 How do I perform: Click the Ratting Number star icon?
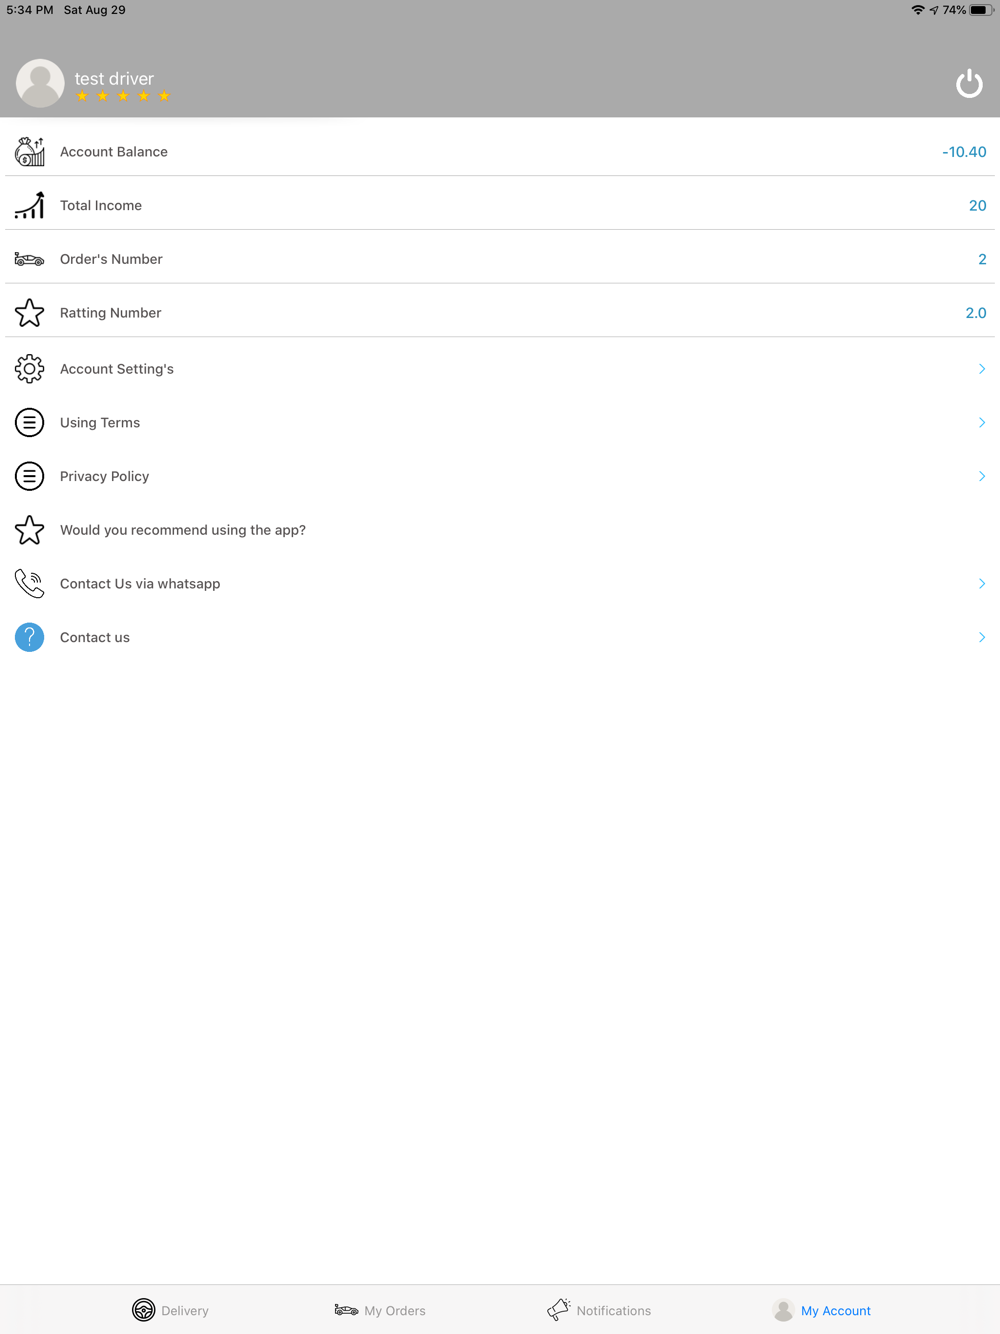tap(29, 313)
